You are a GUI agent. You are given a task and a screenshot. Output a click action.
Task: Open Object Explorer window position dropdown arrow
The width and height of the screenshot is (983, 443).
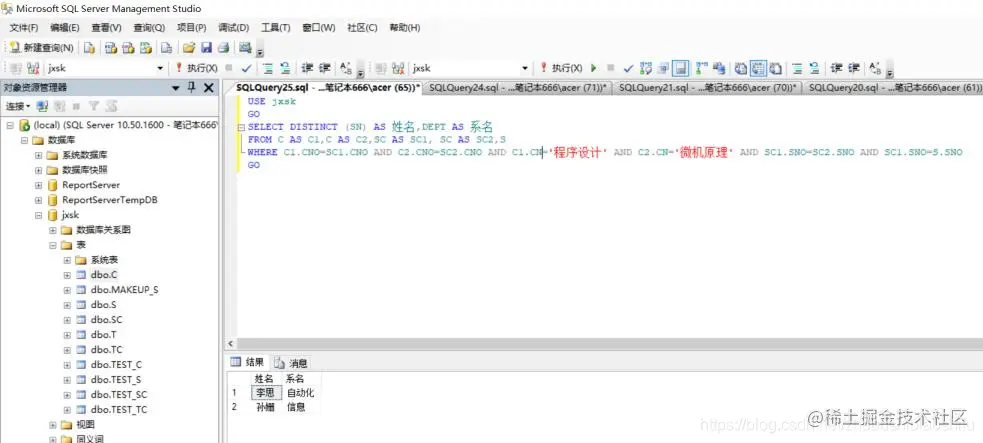point(176,88)
